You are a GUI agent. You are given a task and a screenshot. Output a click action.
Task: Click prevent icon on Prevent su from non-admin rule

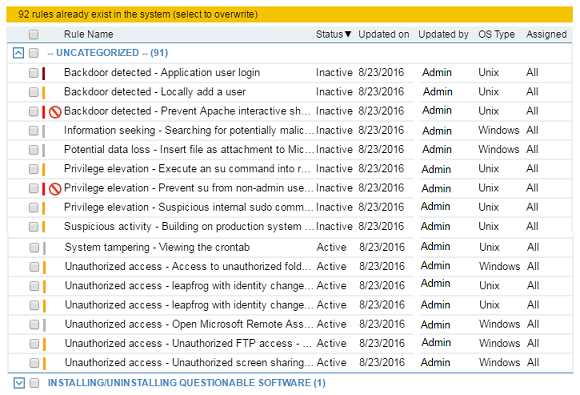coord(55,189)
